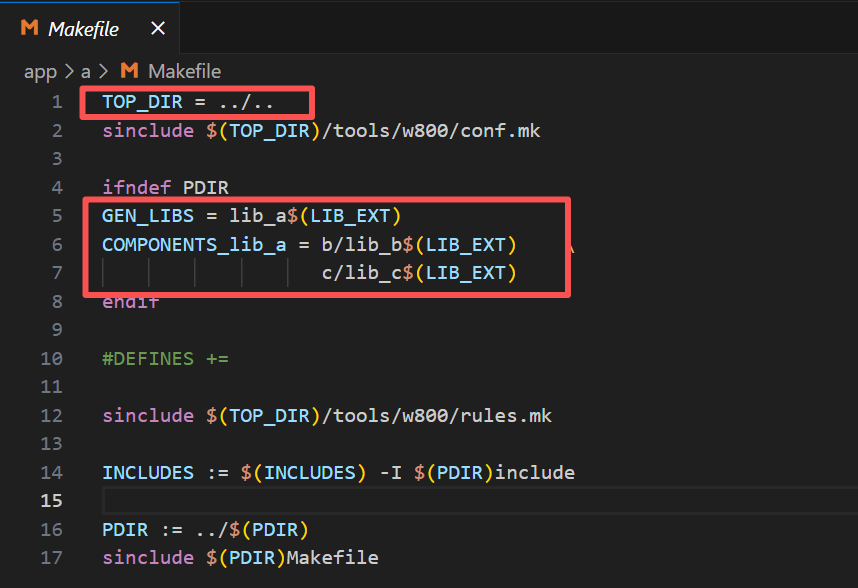Select line number 17 in the gutter

click(52, 557)
